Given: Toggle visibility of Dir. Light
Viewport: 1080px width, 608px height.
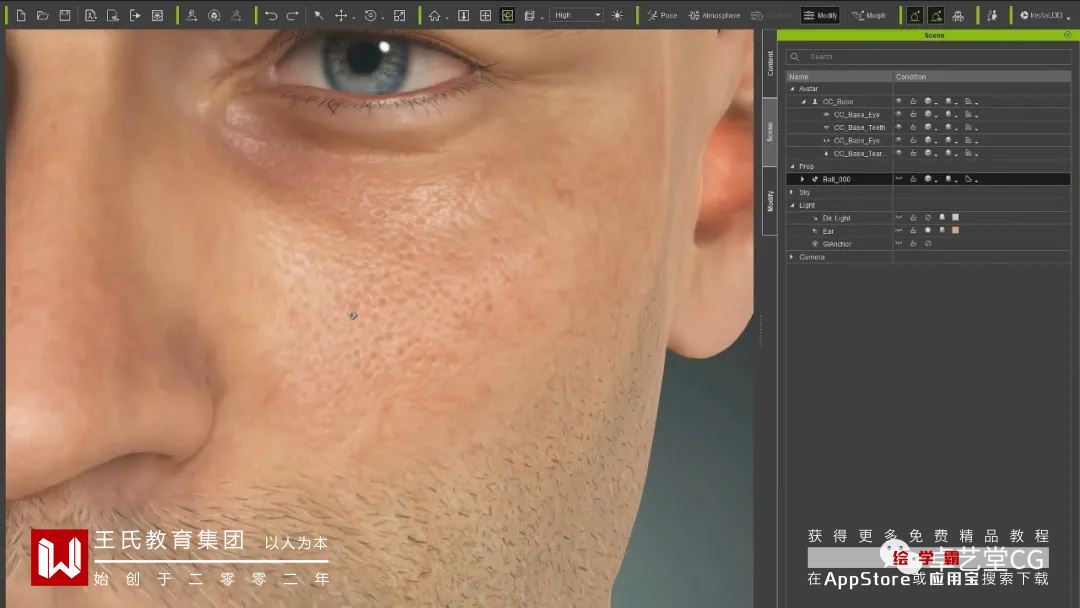Looking at the screenshot, I should (x=899, y=218).
